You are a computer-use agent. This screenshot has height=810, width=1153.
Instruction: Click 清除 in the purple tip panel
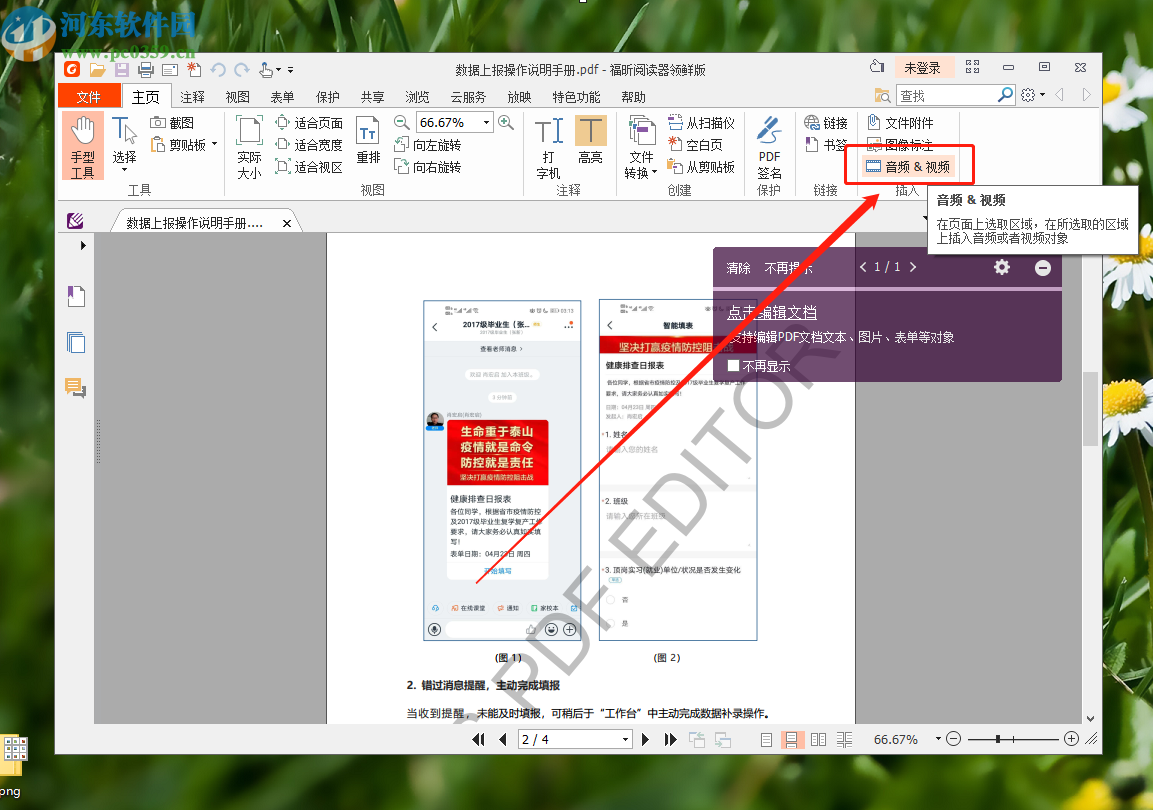pos(738,268)
